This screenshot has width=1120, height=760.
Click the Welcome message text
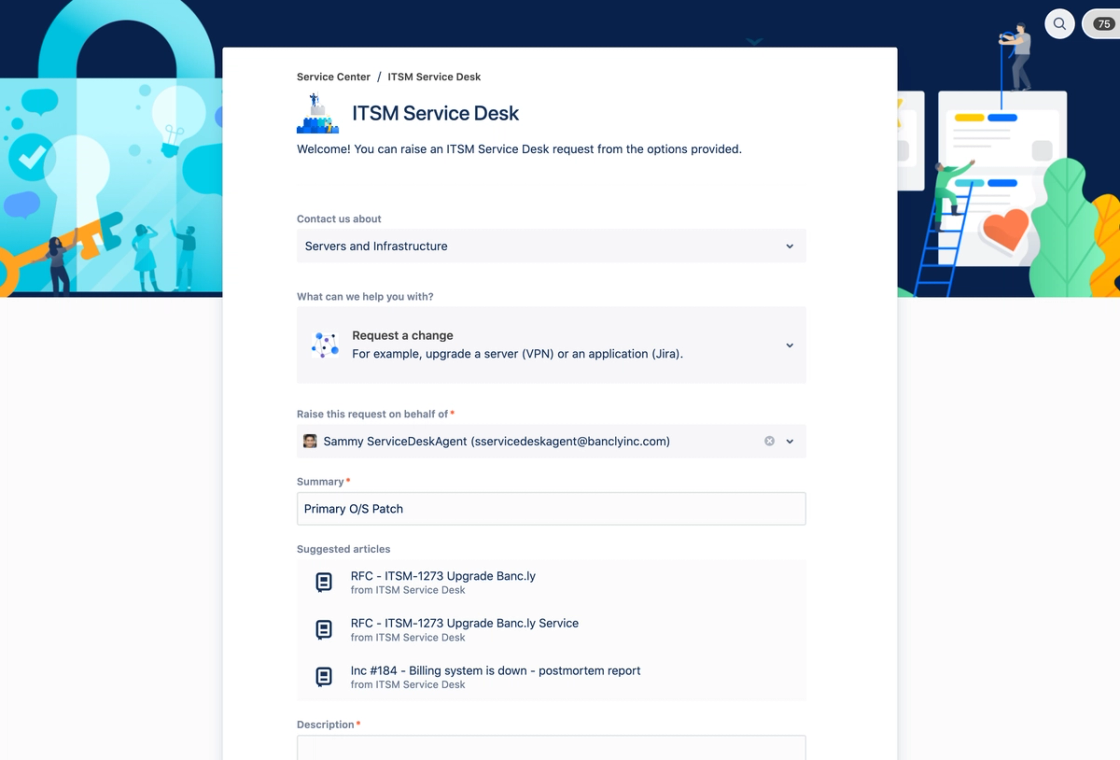pyautogui.click(x=519, y=149)
